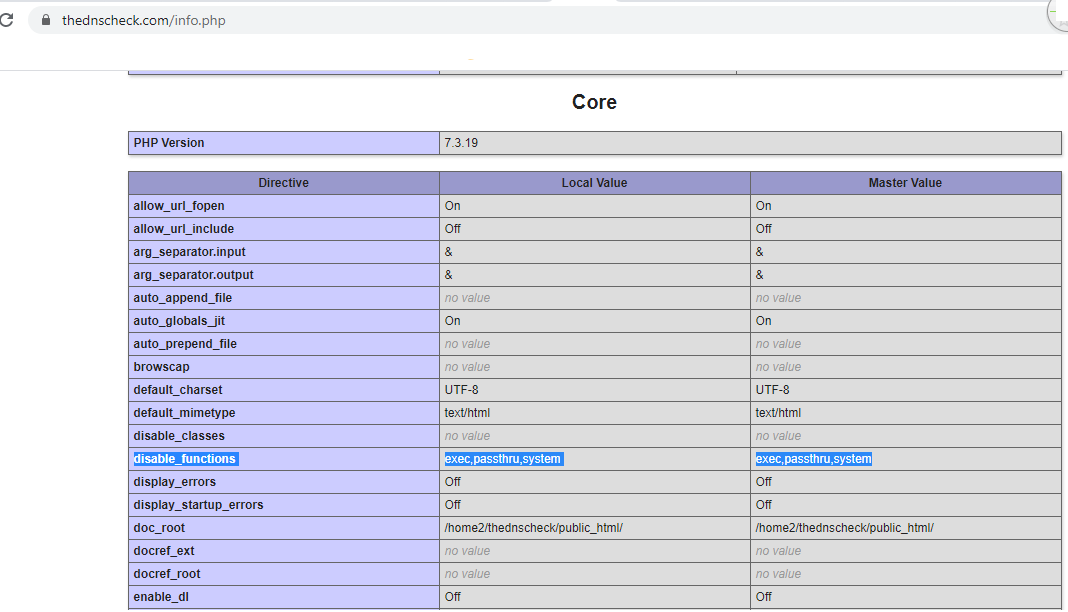1068x612 pixels.
Task: Select auto_append_file local 'no value' cell
Action: [595, 298]
